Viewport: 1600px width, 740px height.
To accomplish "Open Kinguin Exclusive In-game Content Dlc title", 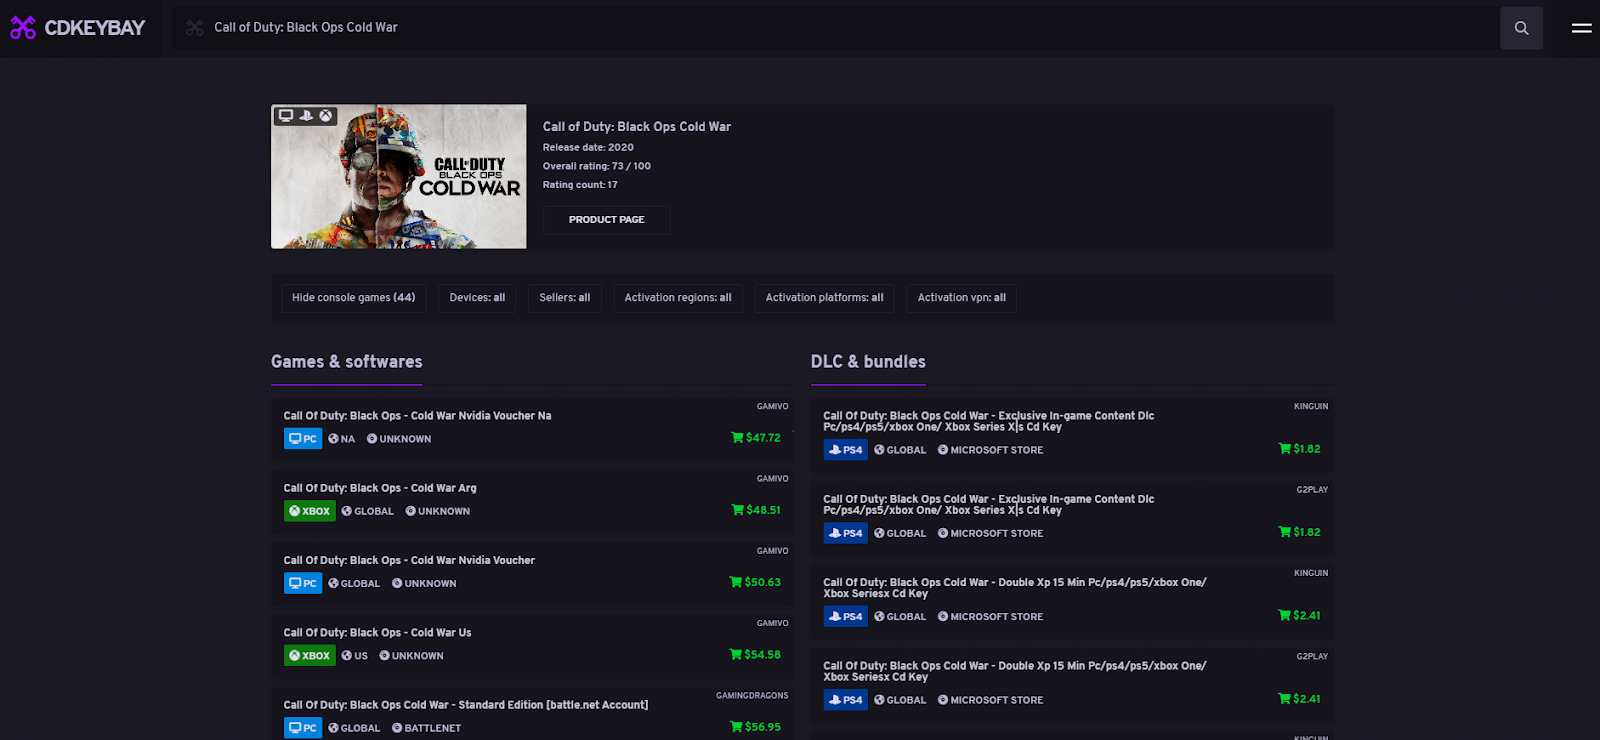I will [989, 421].
